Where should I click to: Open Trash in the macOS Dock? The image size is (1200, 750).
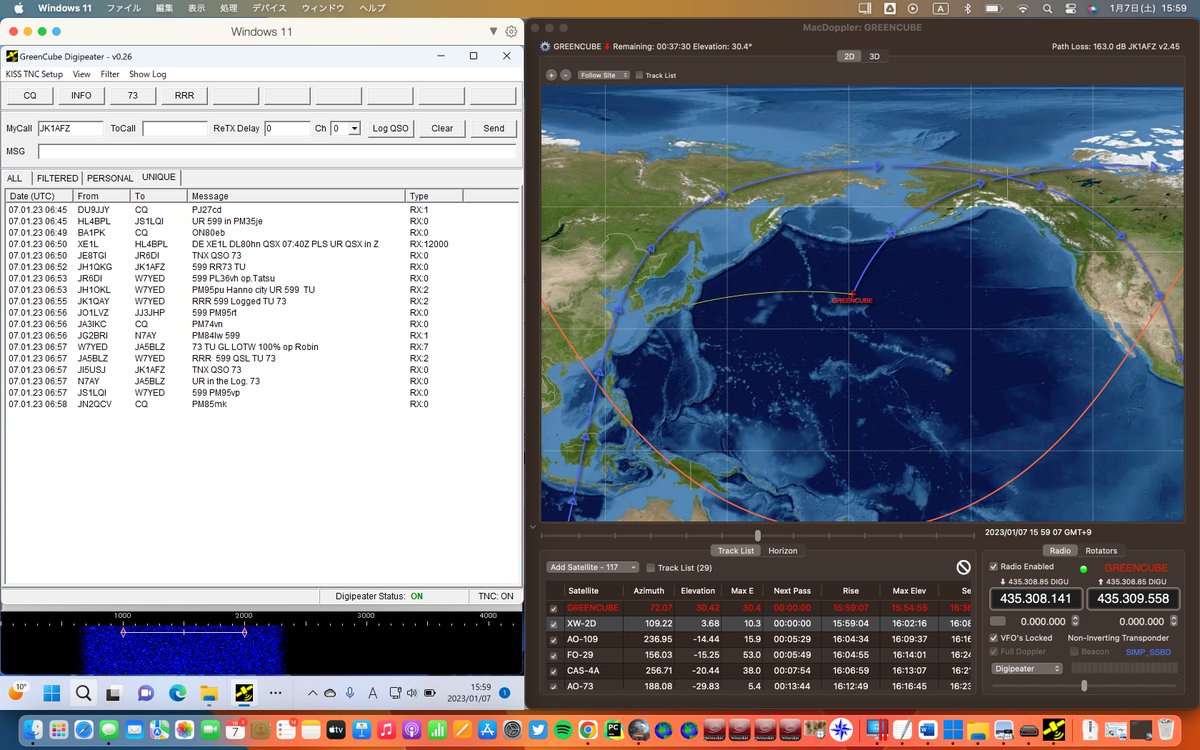click(1166, 729)
